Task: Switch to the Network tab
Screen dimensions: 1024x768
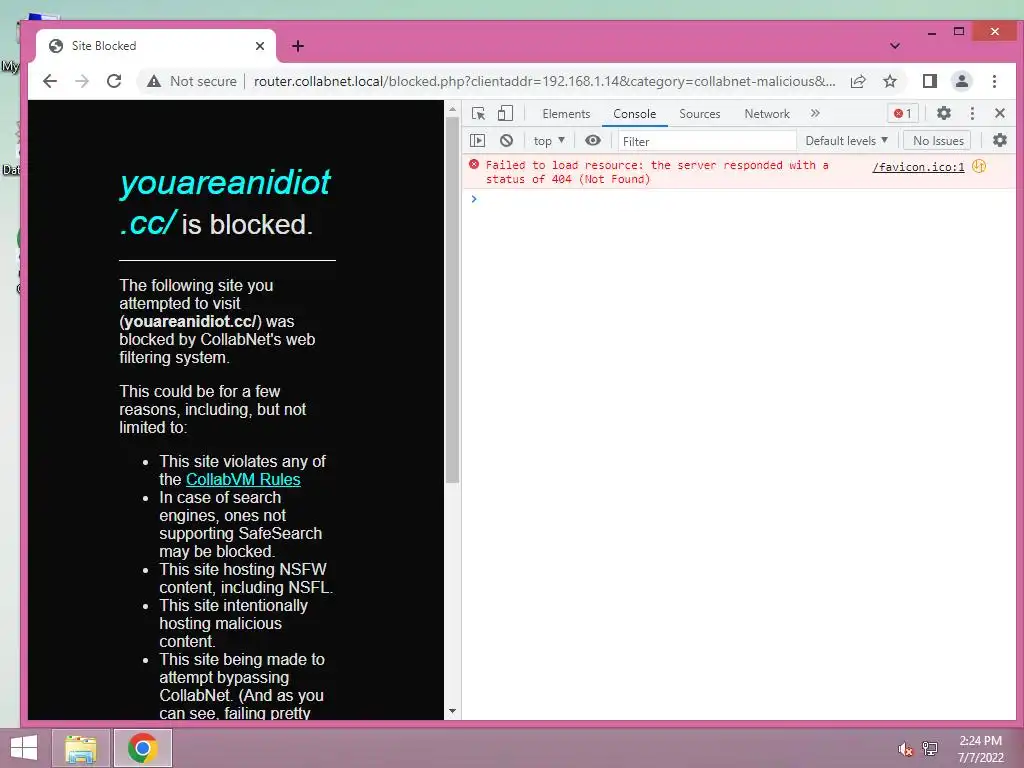Action: [x=767, y=114]
